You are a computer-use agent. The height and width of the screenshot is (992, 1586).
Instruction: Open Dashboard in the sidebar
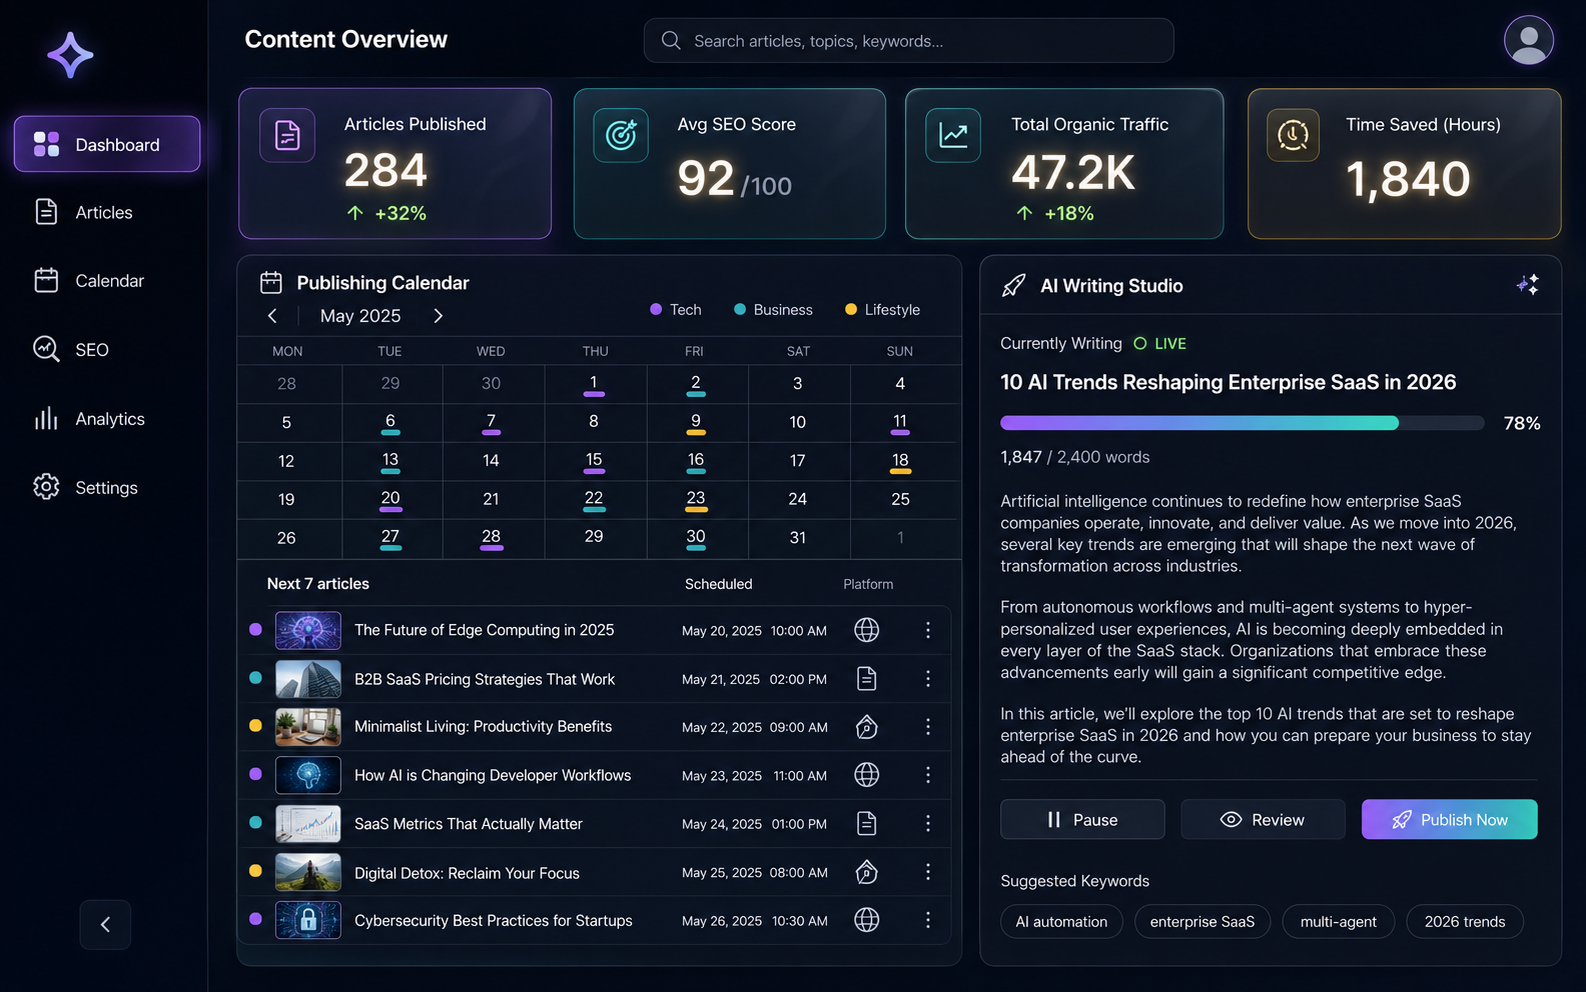tap(107, 144)
